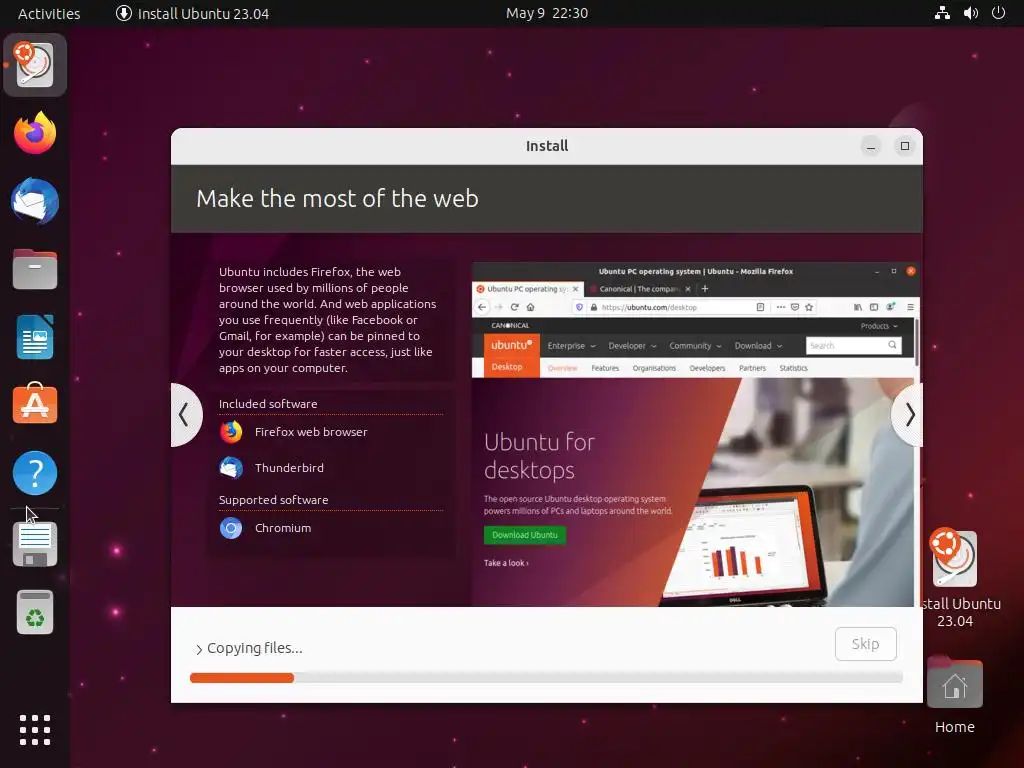
Task: Click the green Download Ubuntu button
Action: [x=524, y=535]
